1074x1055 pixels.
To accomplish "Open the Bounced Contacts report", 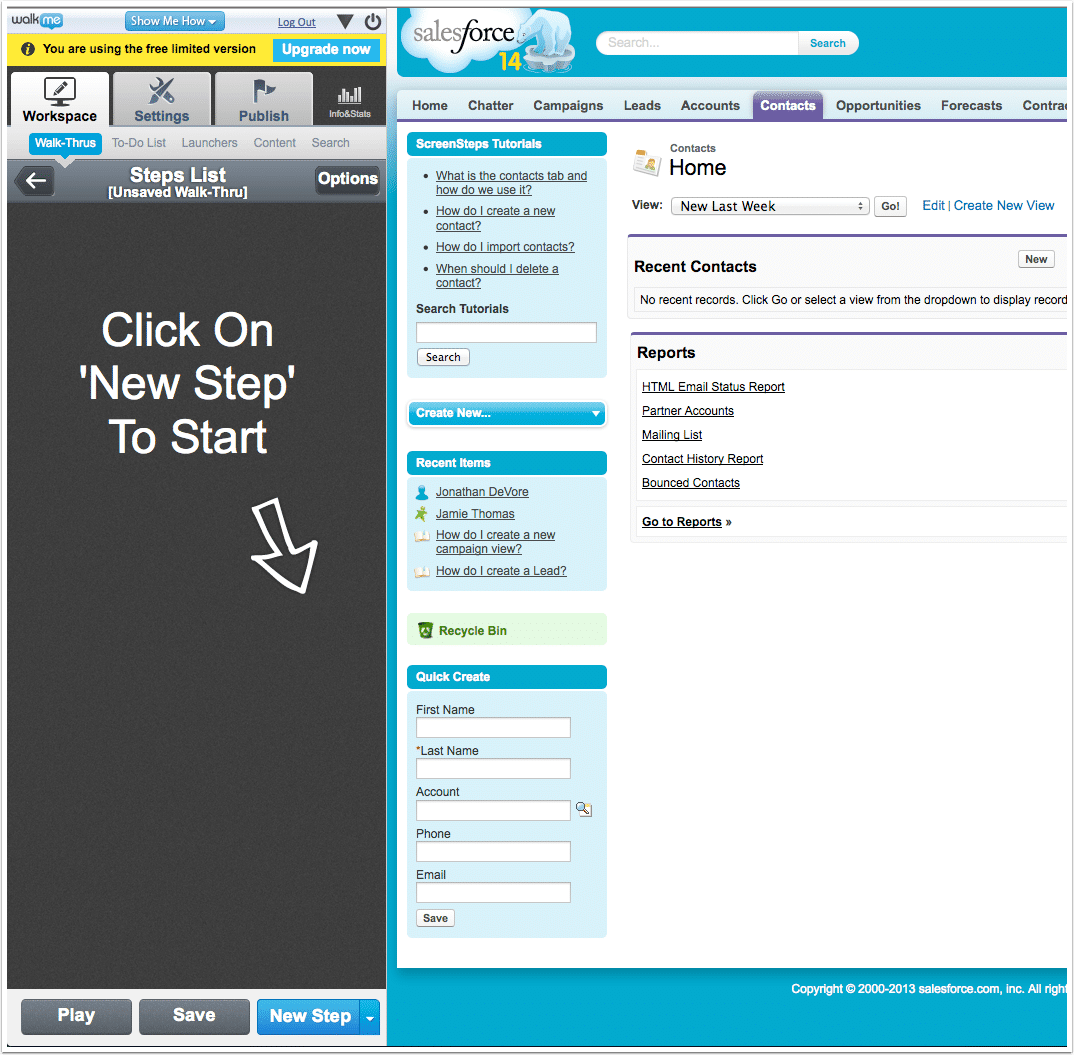I will pos(690,482).
